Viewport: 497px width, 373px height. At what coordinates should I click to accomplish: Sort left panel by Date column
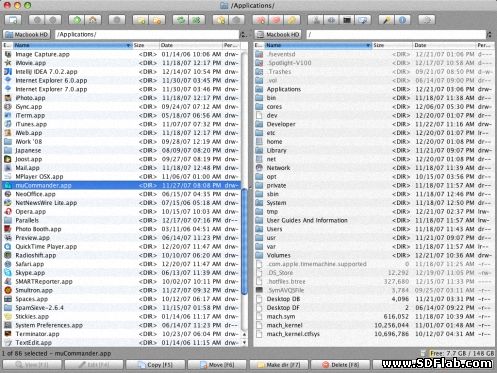tap(191, 45)
